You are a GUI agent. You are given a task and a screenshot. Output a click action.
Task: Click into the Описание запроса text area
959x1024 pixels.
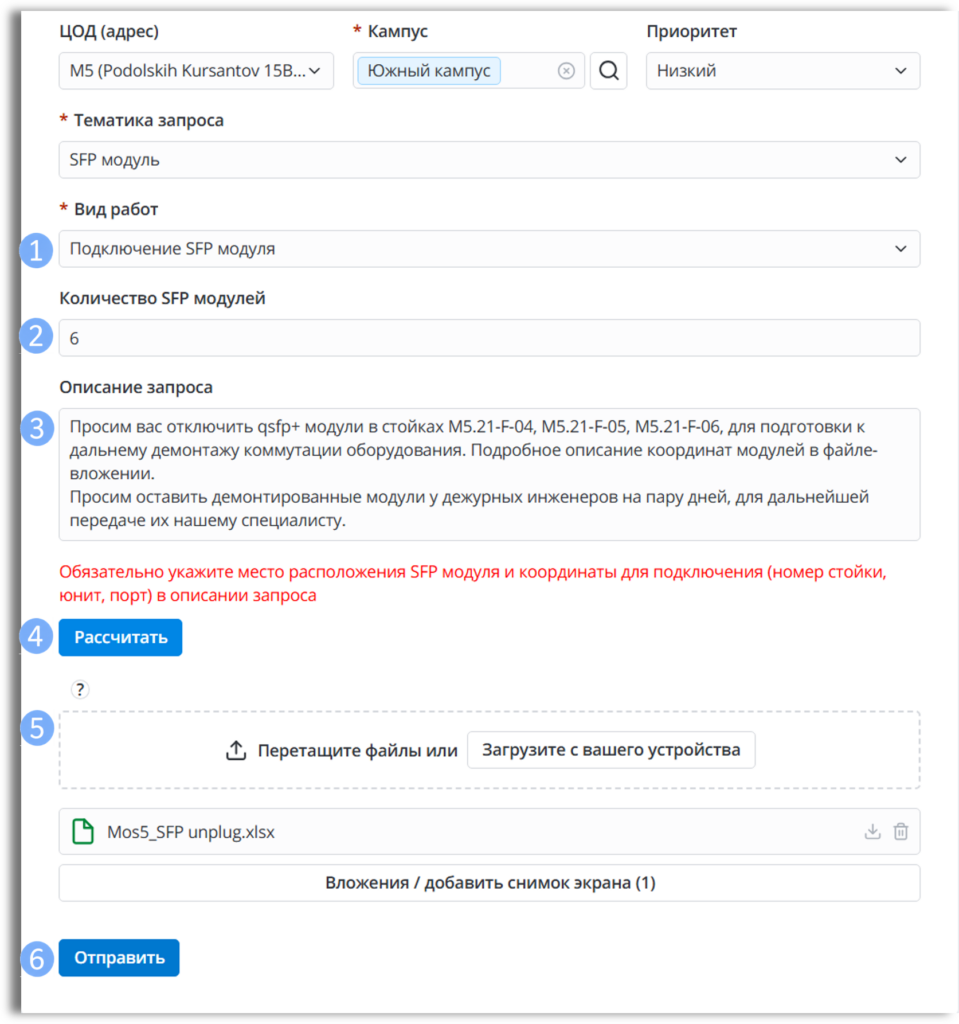489,474
